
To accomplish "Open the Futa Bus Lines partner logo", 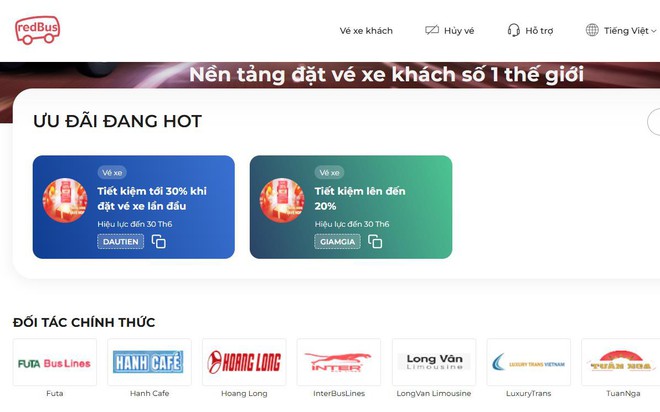I will click(55, 362).
